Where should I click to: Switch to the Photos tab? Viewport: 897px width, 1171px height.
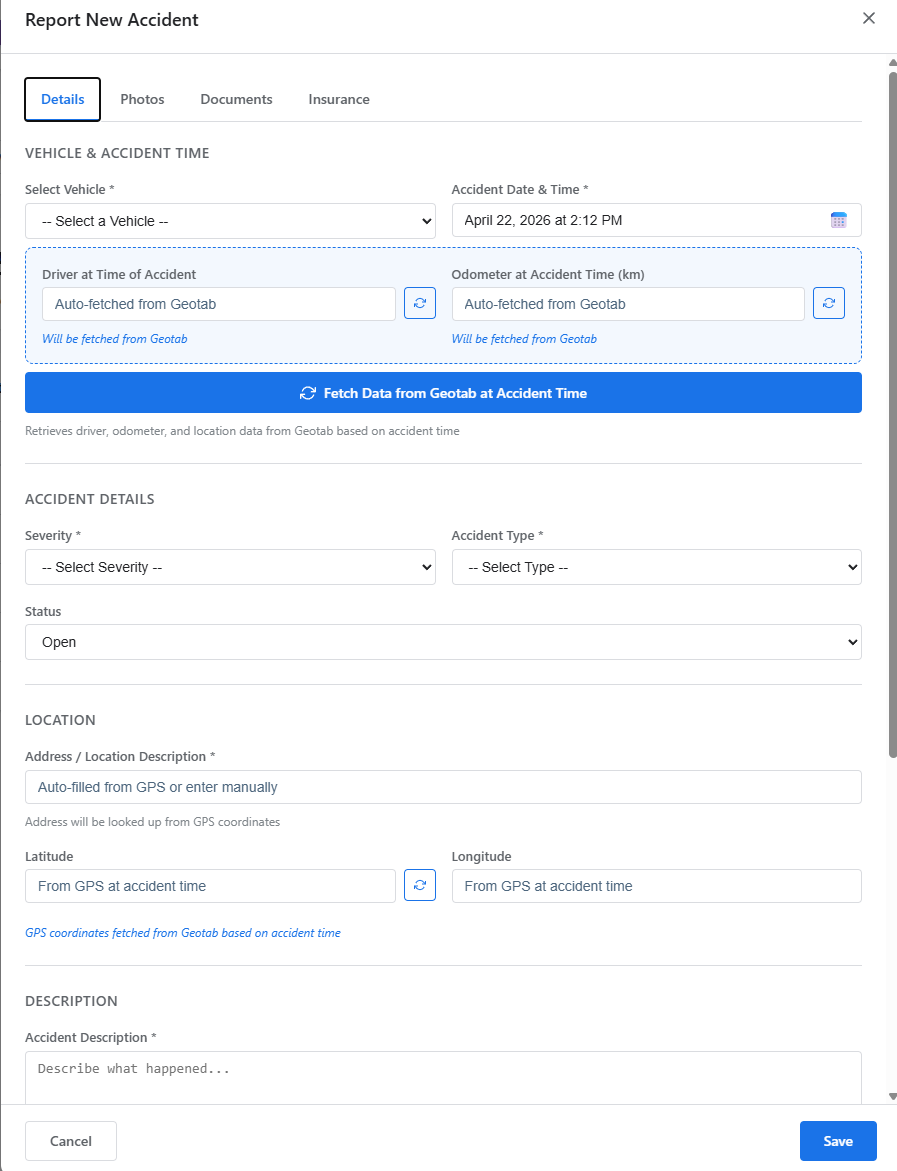coord(142,99)
